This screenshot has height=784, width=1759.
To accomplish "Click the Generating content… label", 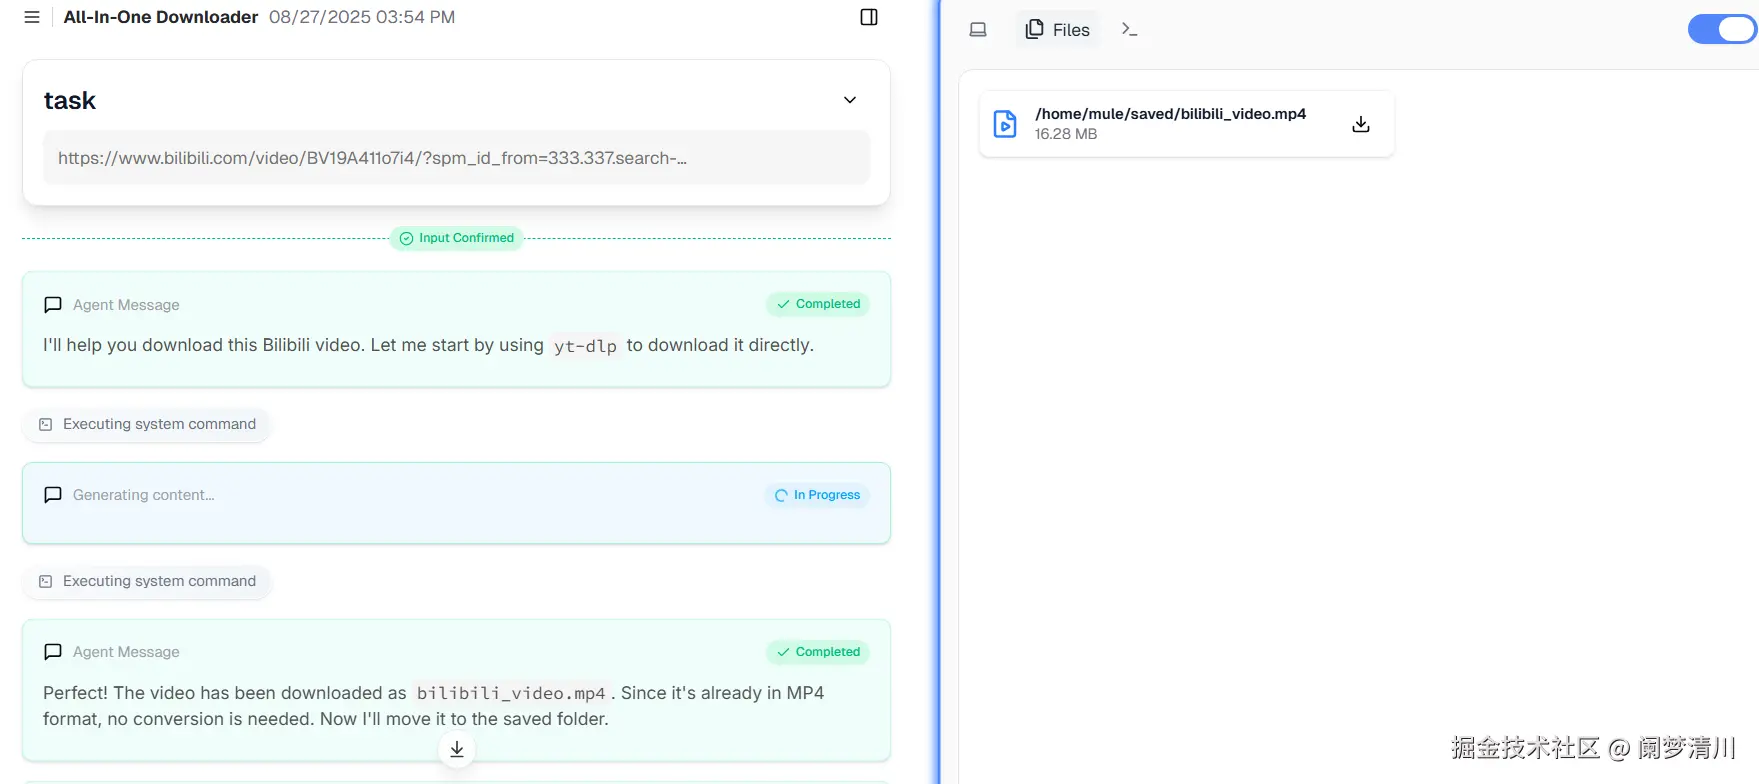I will [143, 495].
